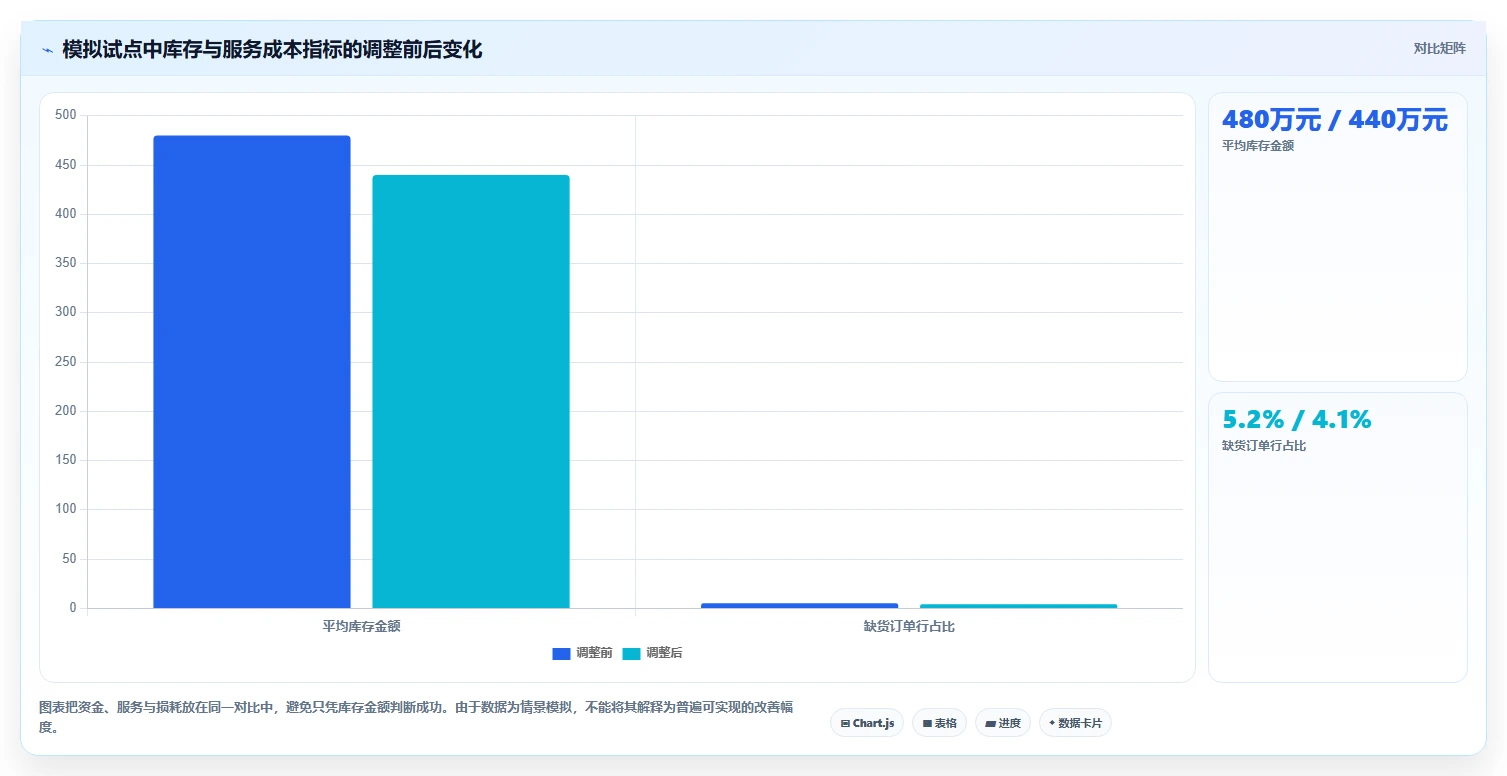Image resolution: width=1507 pixels, height=776 pixels.
Task: Click the dark blue 调整前 bar for 平均库存金额
Action: [252, 371]
